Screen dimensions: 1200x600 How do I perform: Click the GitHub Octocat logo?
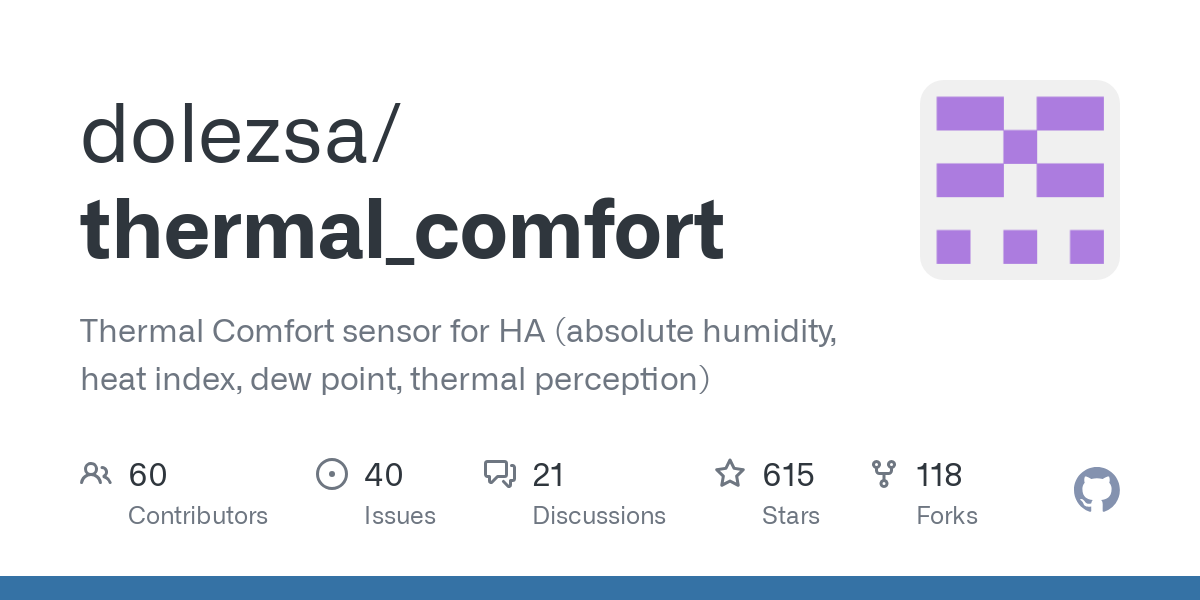coord(1096,491)
